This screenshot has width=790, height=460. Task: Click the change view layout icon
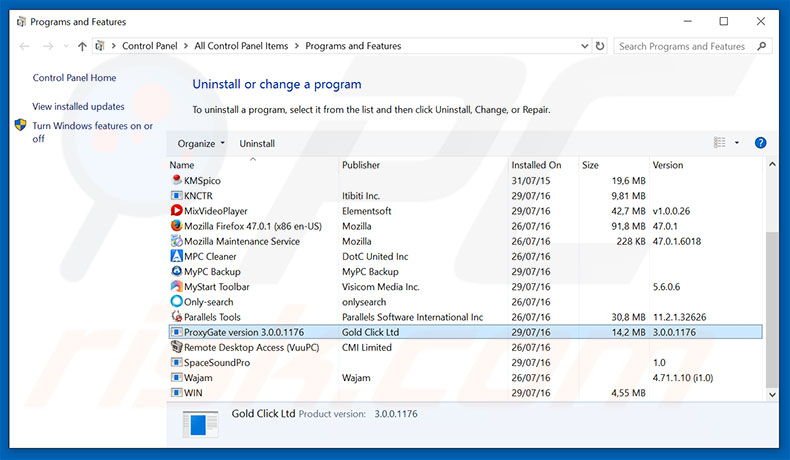[x=719, y=143]
